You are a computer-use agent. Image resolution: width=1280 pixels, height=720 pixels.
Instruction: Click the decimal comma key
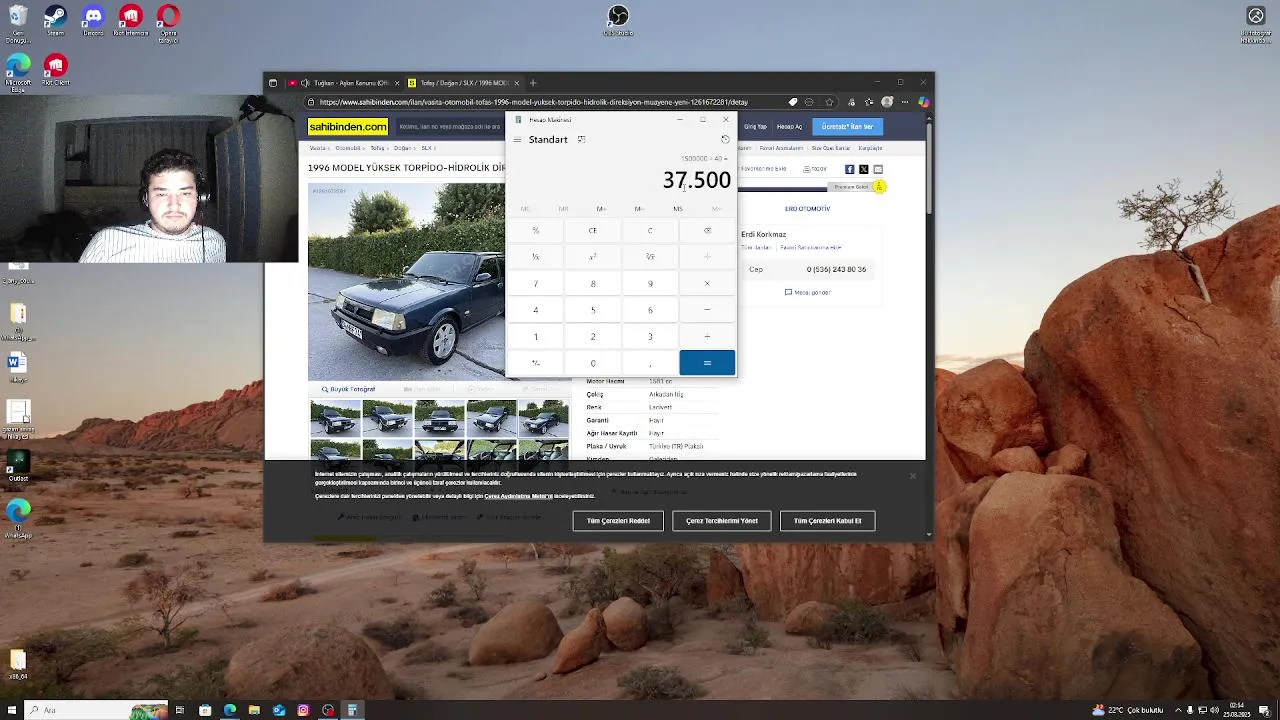pos(650,363)
